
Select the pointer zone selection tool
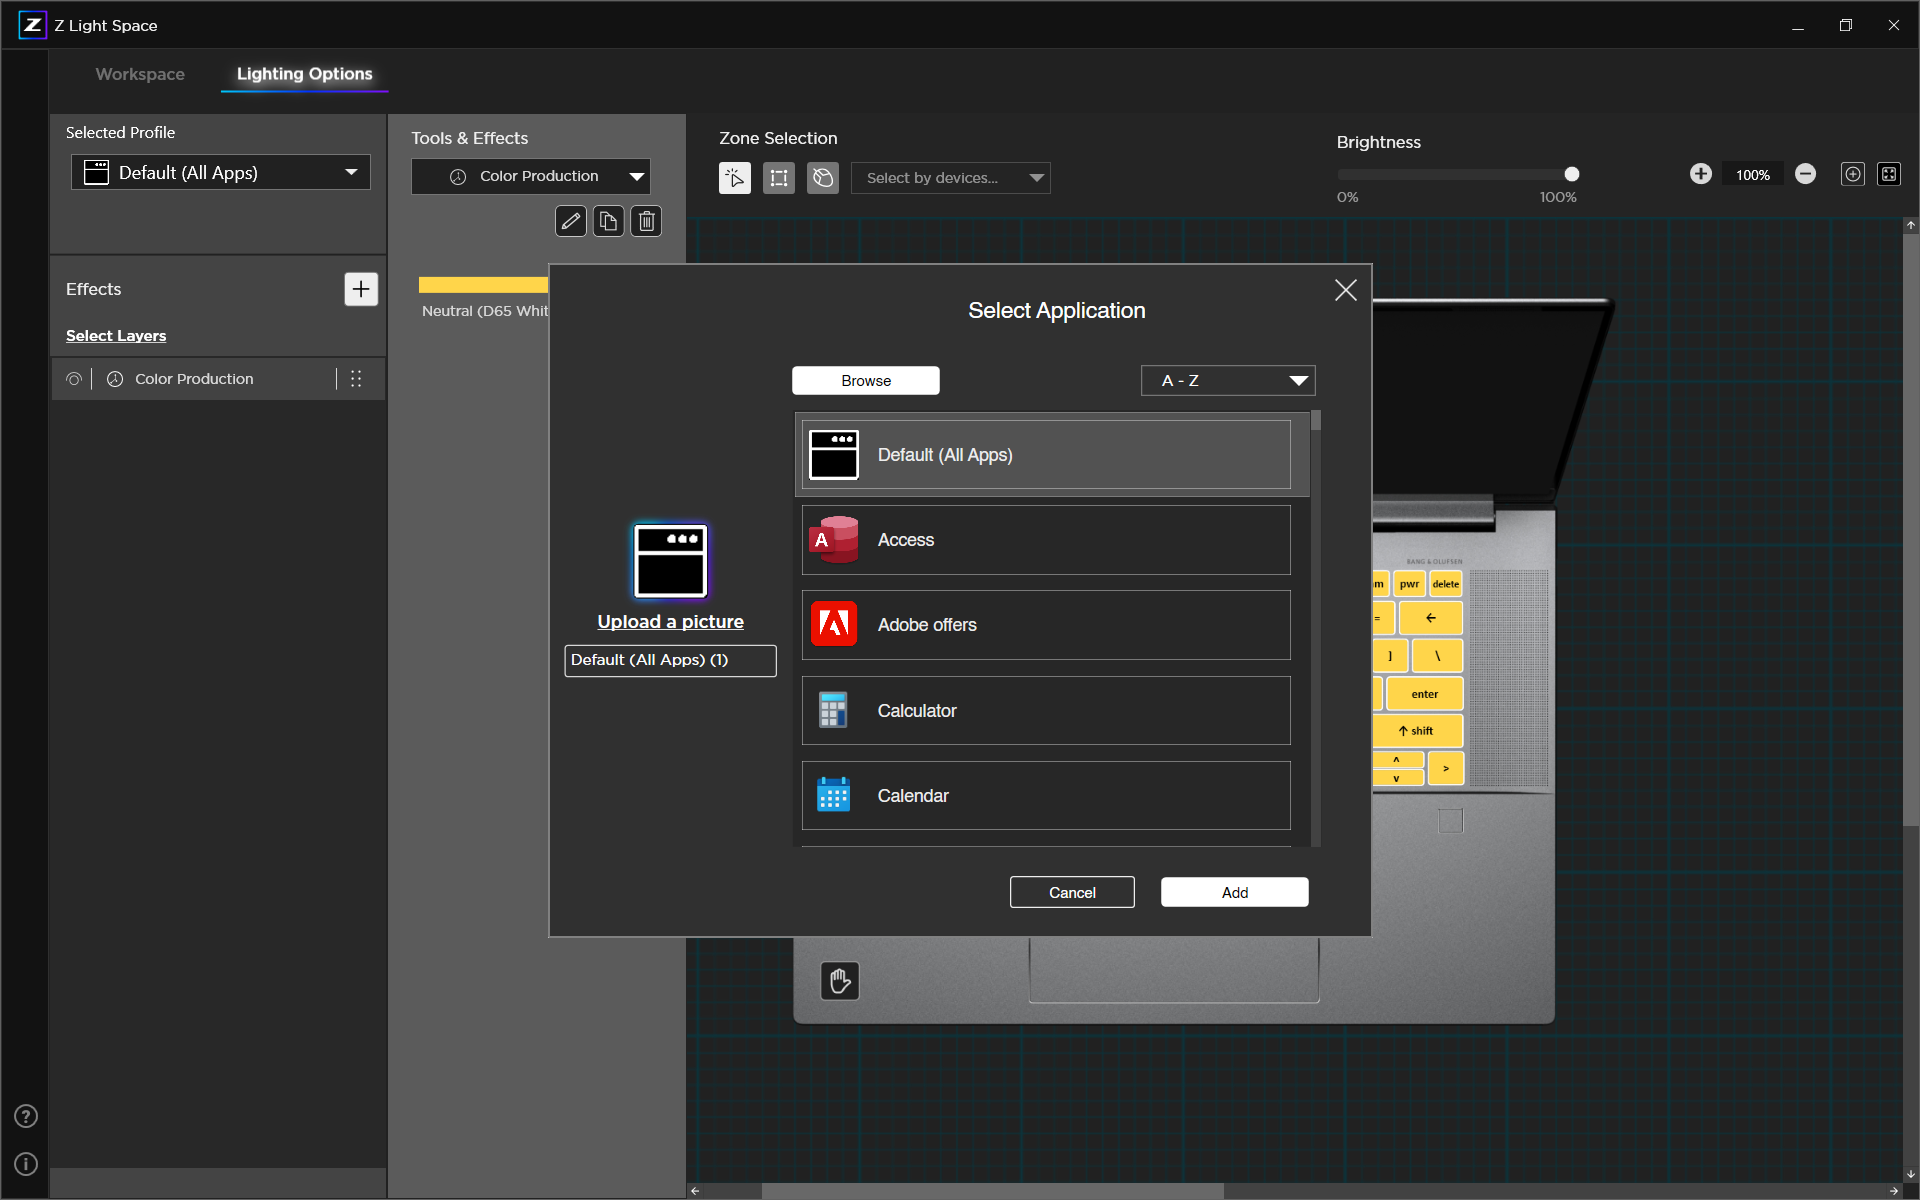[x=735, y=178]
